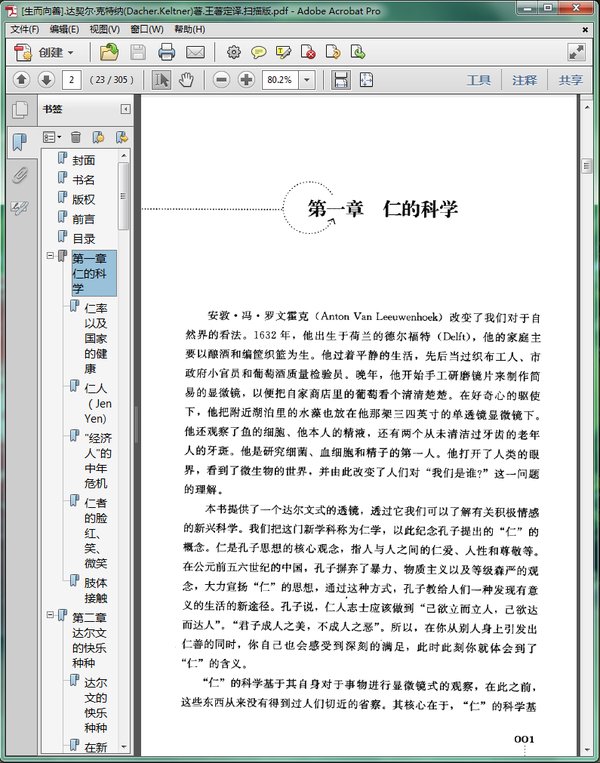Choose the hand pan tool
Image resolution: width=600 pixels, height=763 pixels.
coord(186,80)
